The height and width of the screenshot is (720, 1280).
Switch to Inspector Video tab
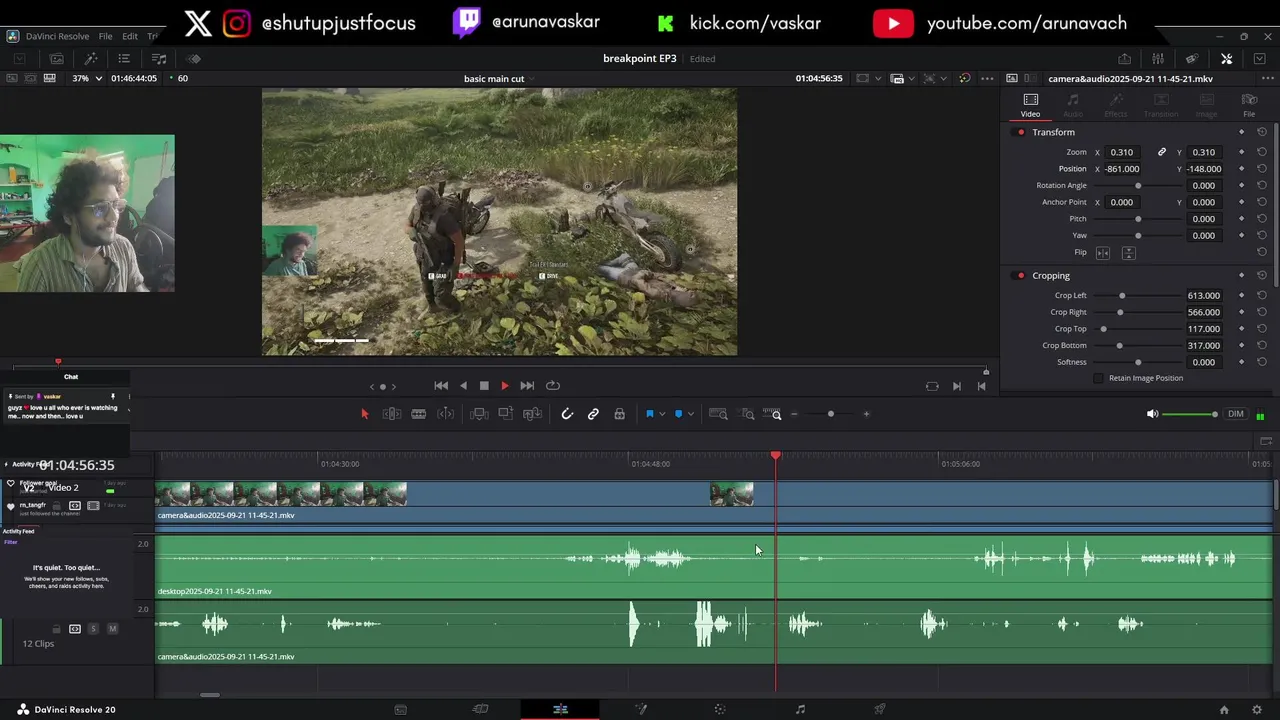point(1030,105)
